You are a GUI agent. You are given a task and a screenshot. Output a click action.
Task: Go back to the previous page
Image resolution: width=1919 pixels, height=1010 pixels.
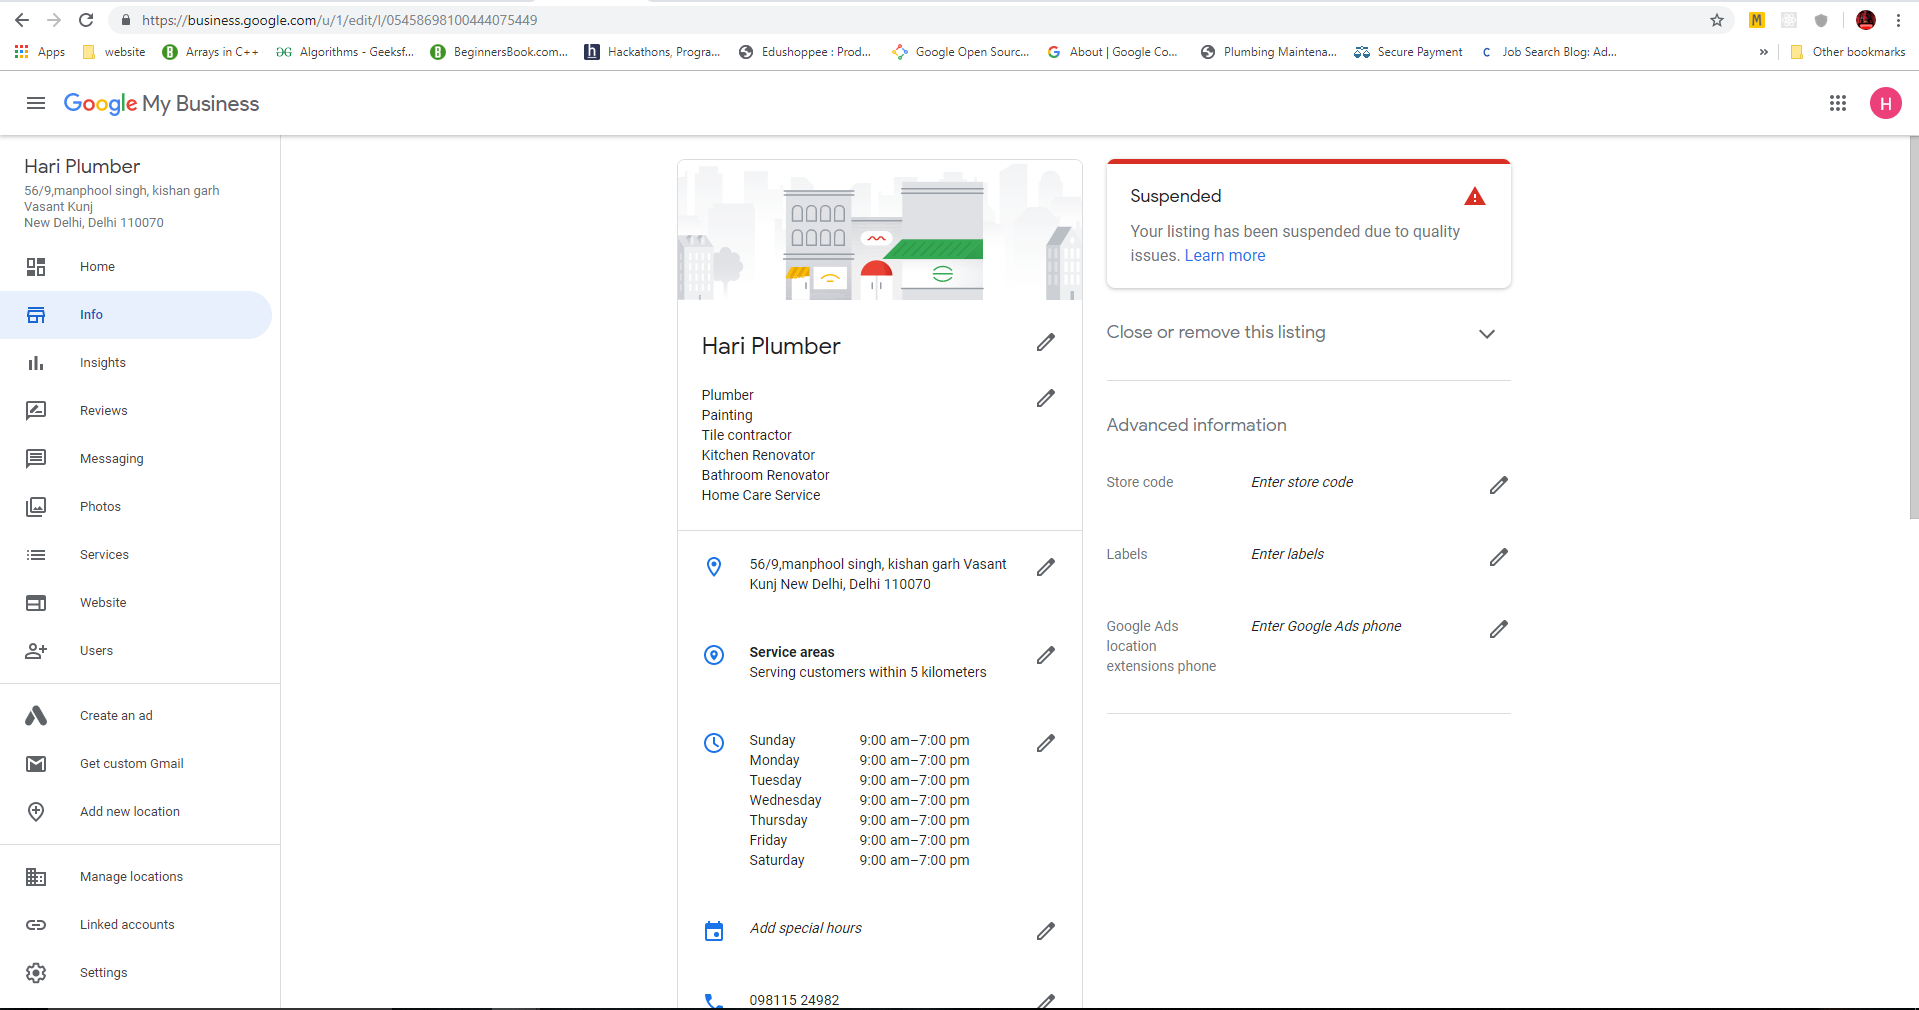[x=22, y=20]
